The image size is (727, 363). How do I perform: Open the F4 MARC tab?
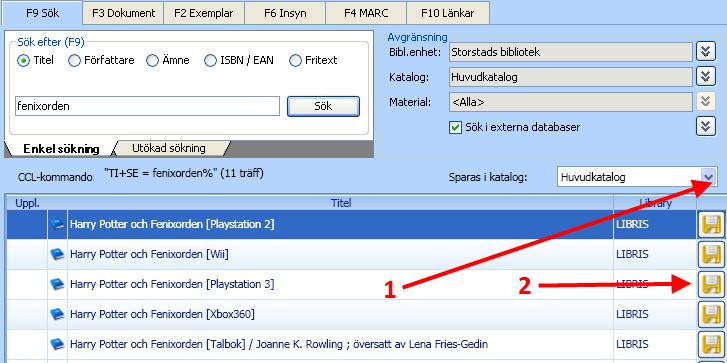click(x=366, y=13)
